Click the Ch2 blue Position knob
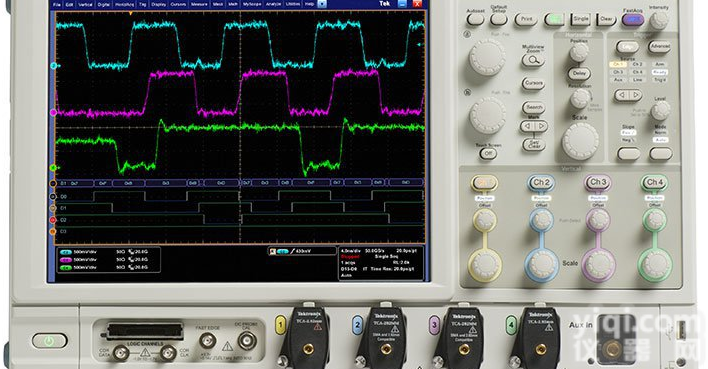 (541, 220)
